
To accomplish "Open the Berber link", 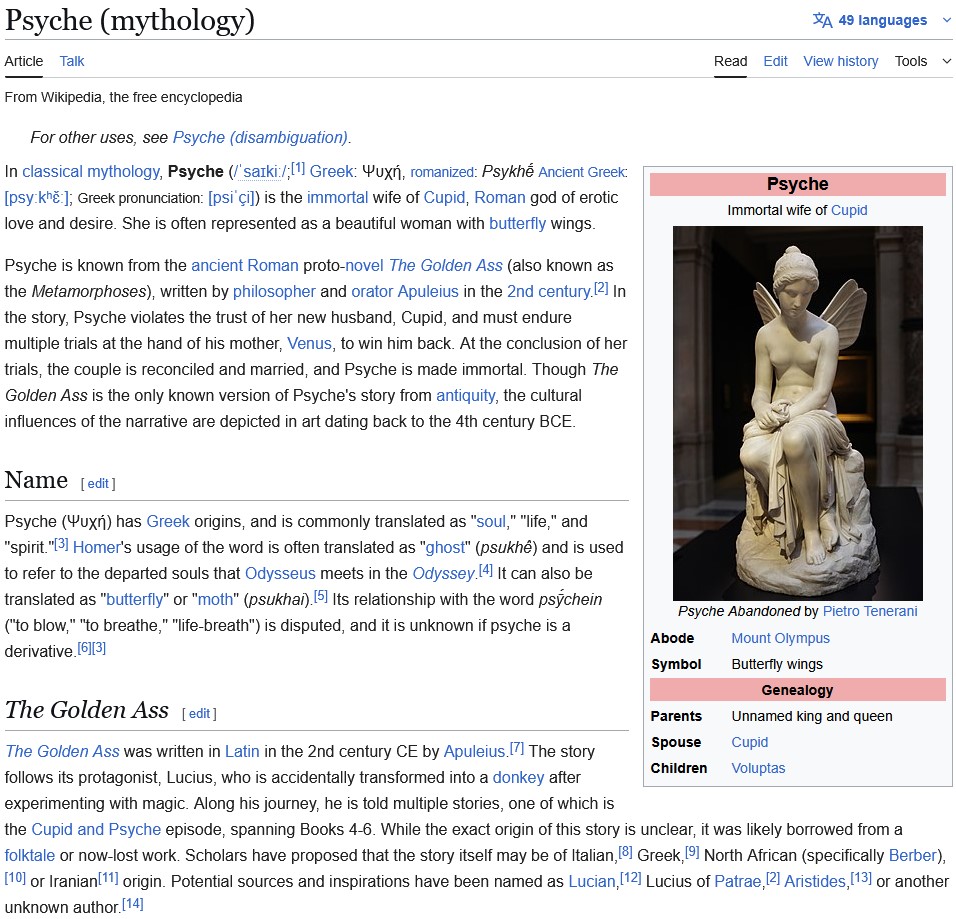I will coord(912,856).
